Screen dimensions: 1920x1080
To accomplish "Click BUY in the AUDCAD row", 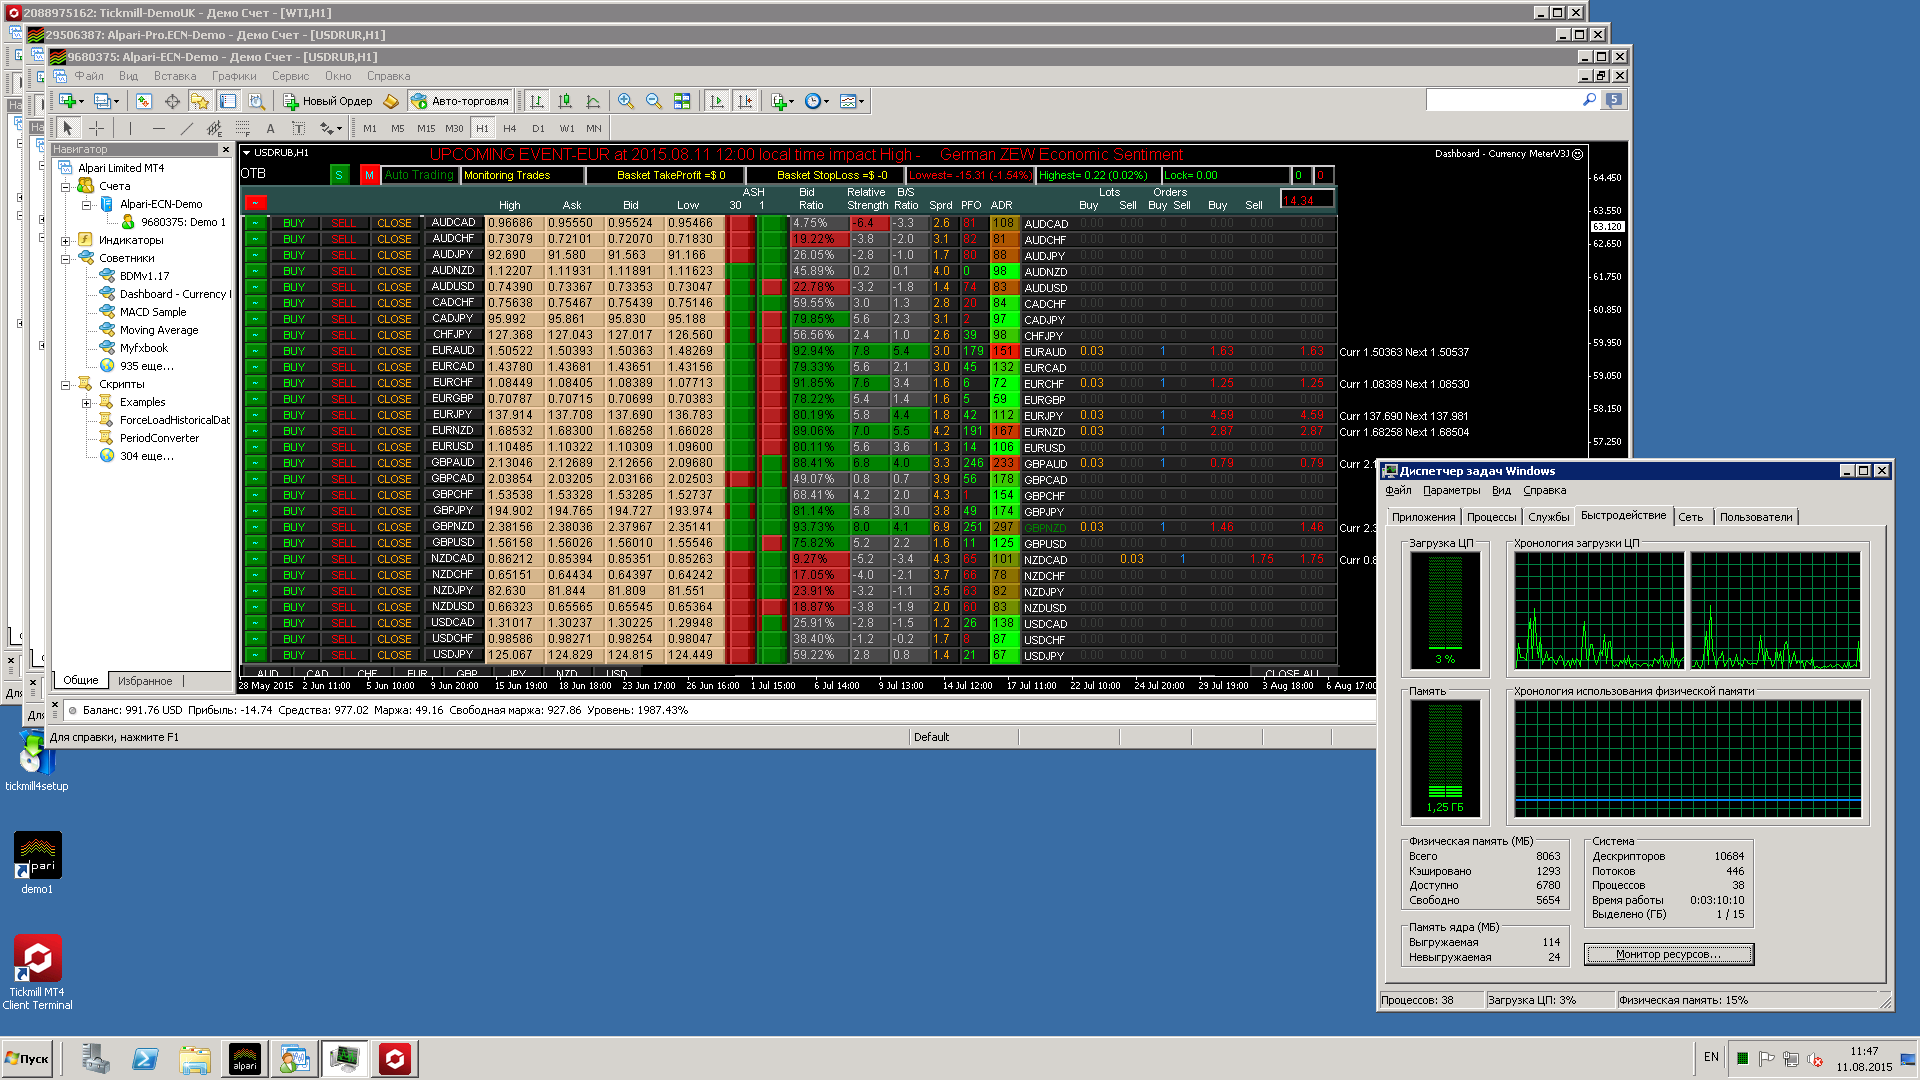I will 294,223.
